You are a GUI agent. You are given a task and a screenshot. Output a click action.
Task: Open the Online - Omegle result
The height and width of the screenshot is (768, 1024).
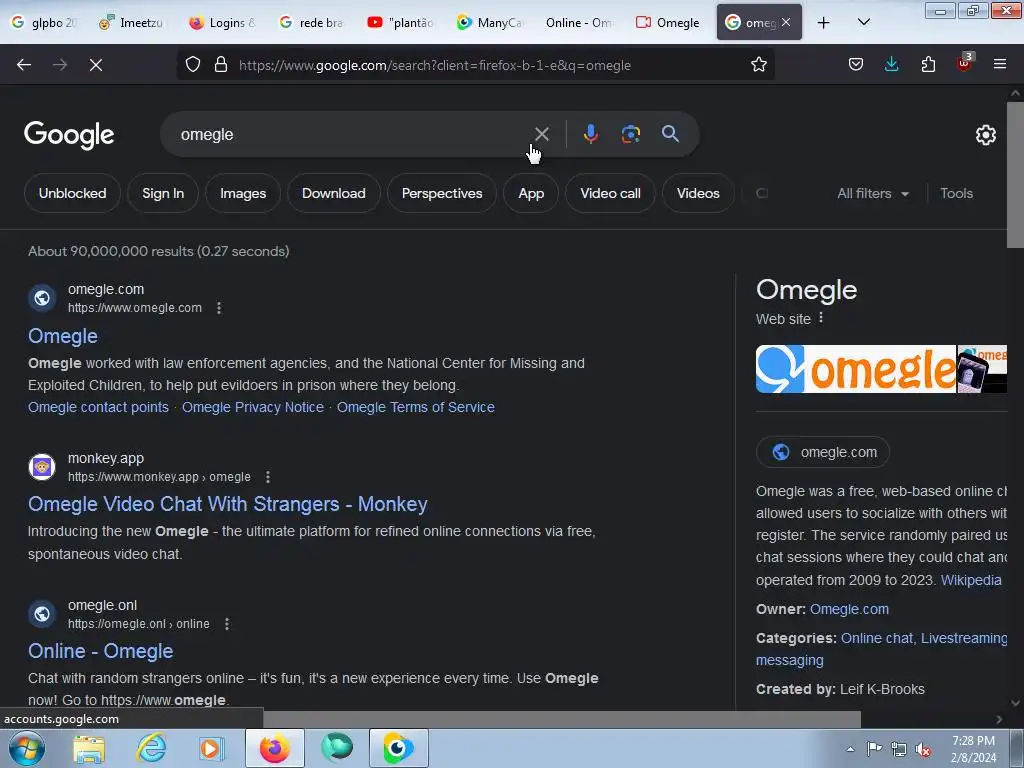coord(101,651)
